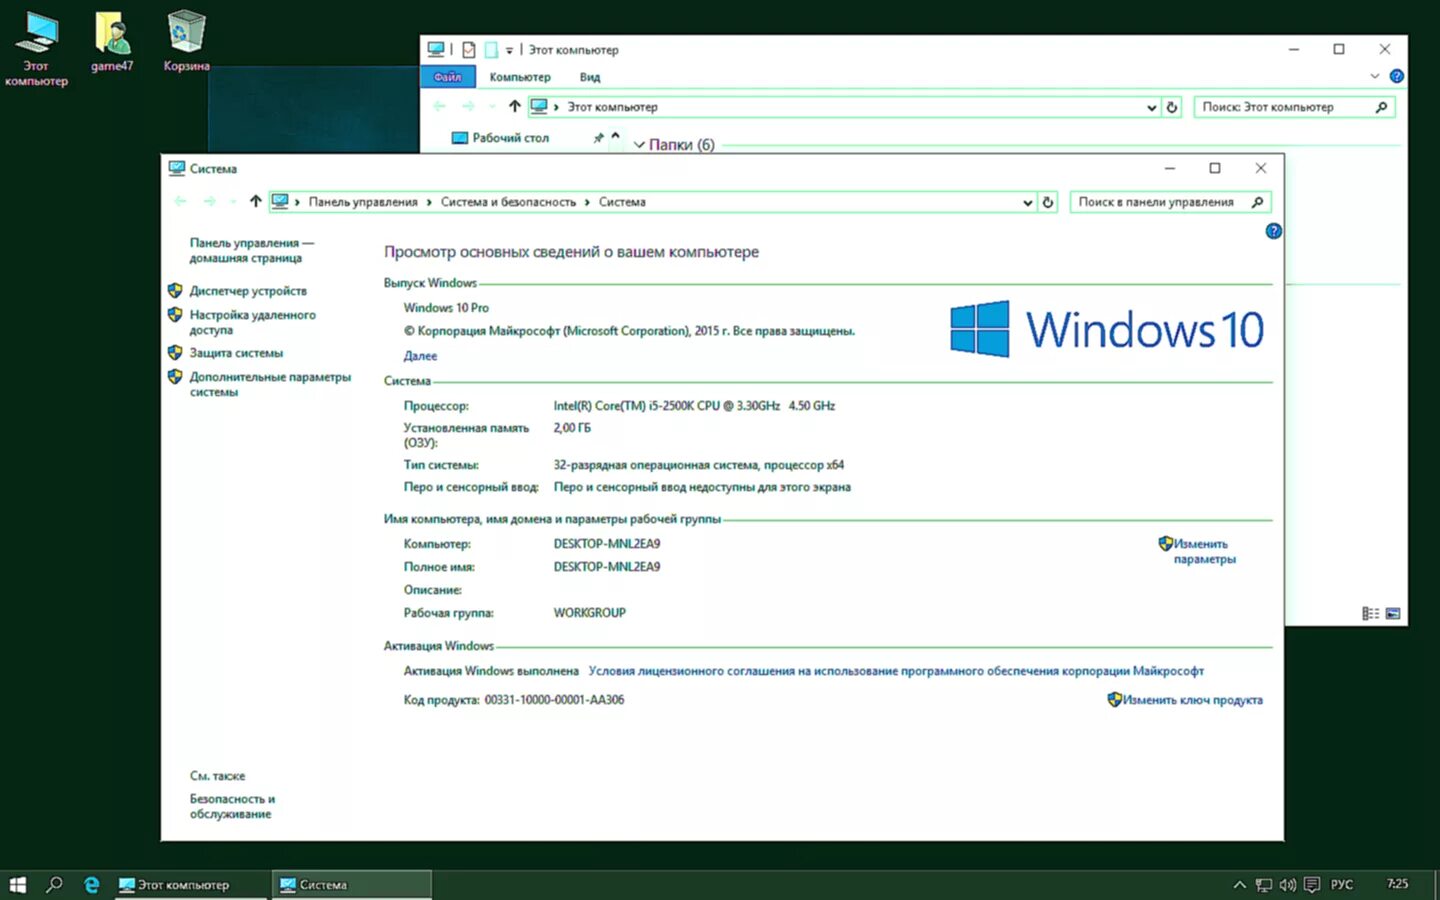
Task: Launch Microsoft Edge from taskbar
Action: pyautogui.click(x=92, y=885)
